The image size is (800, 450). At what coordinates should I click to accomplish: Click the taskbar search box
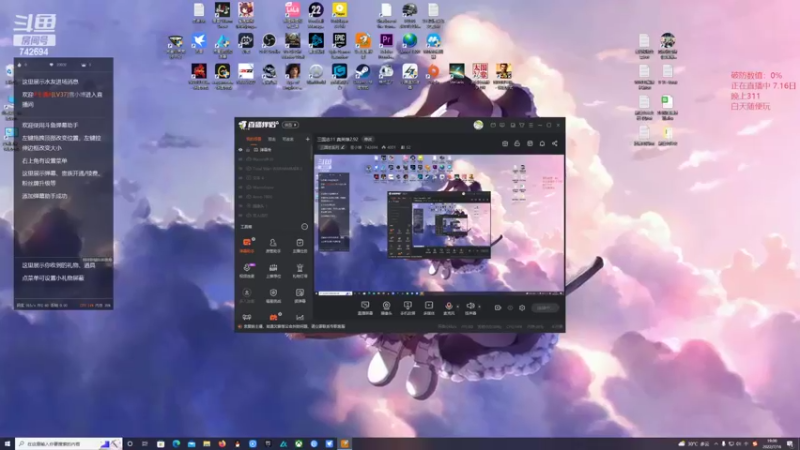pos(69,444)
